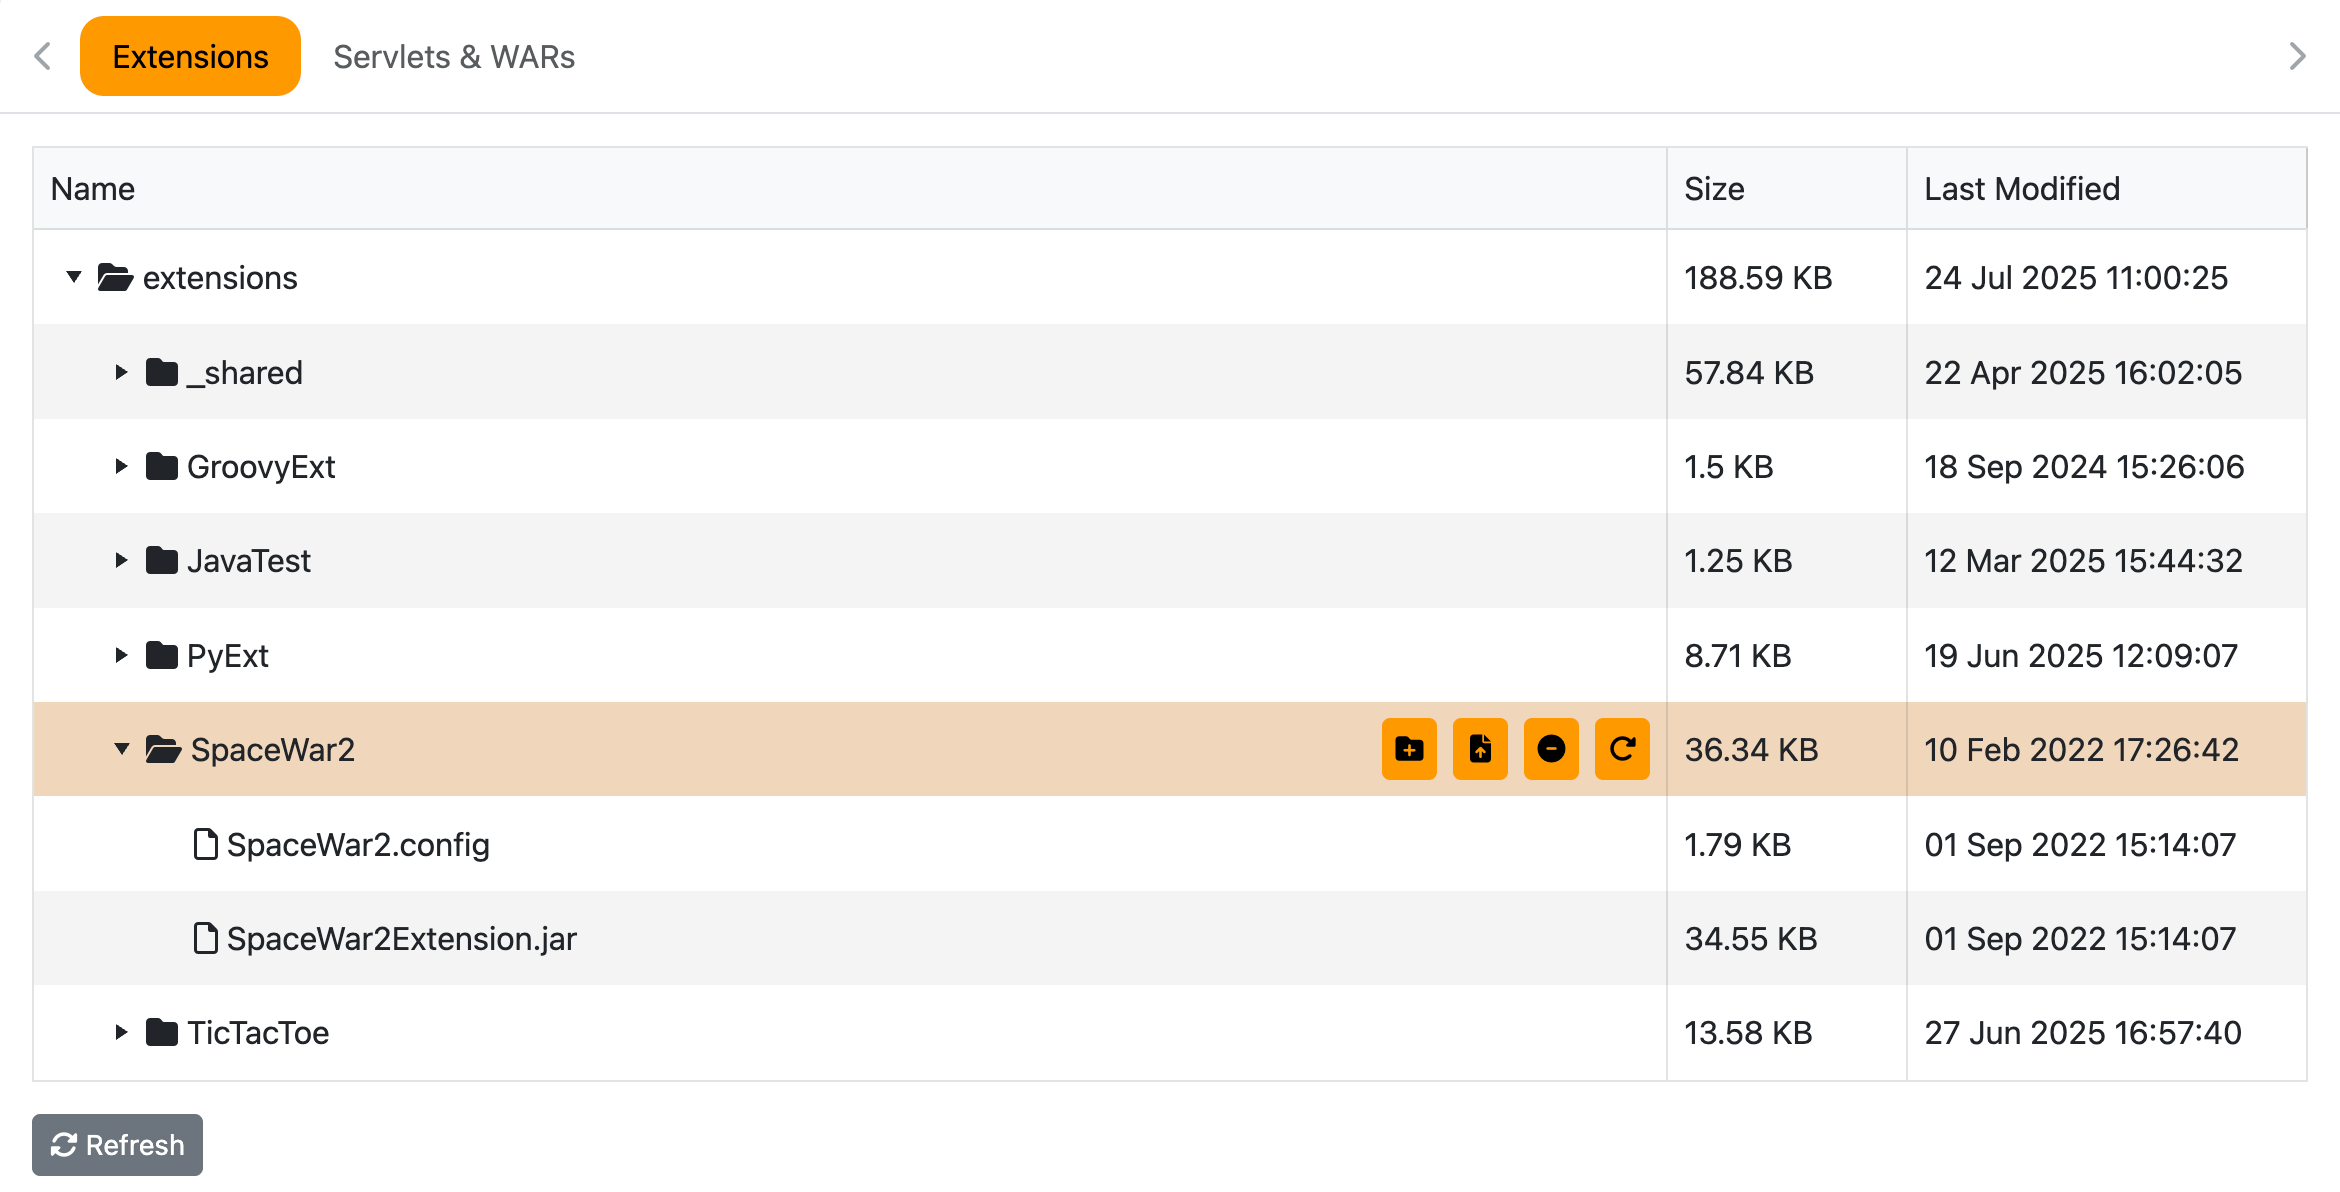Collapse the SpaceWar2 folder

point(121,749)
